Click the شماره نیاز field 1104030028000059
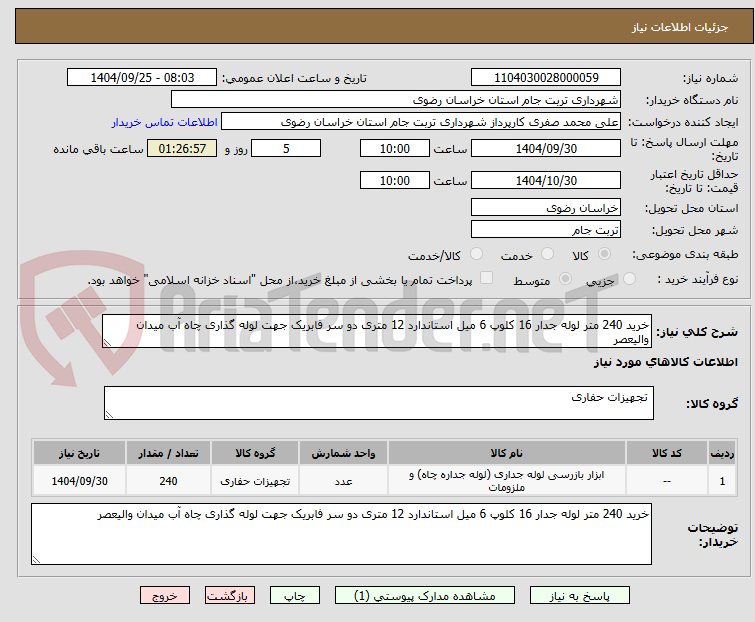755x622 pixels. [x=546, y=78]
